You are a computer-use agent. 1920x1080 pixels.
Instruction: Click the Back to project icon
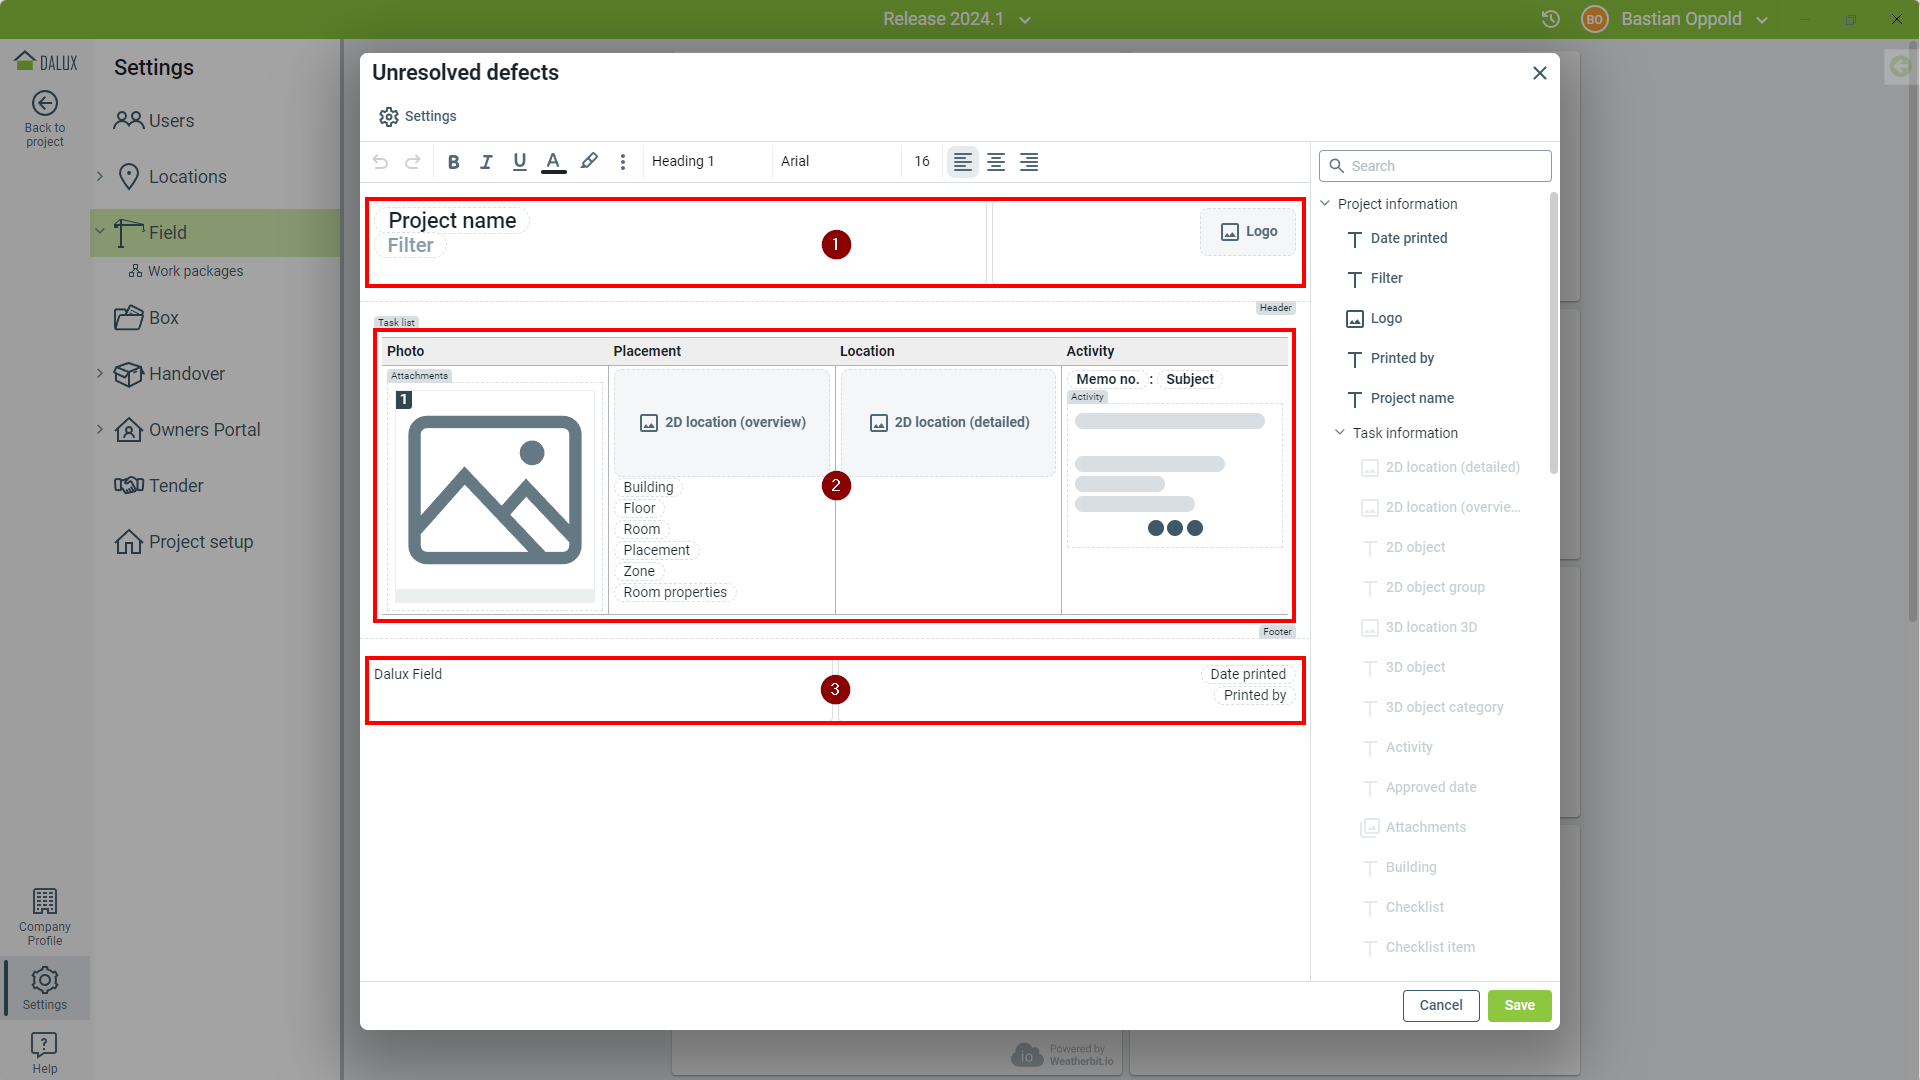(x=45, y=104)
